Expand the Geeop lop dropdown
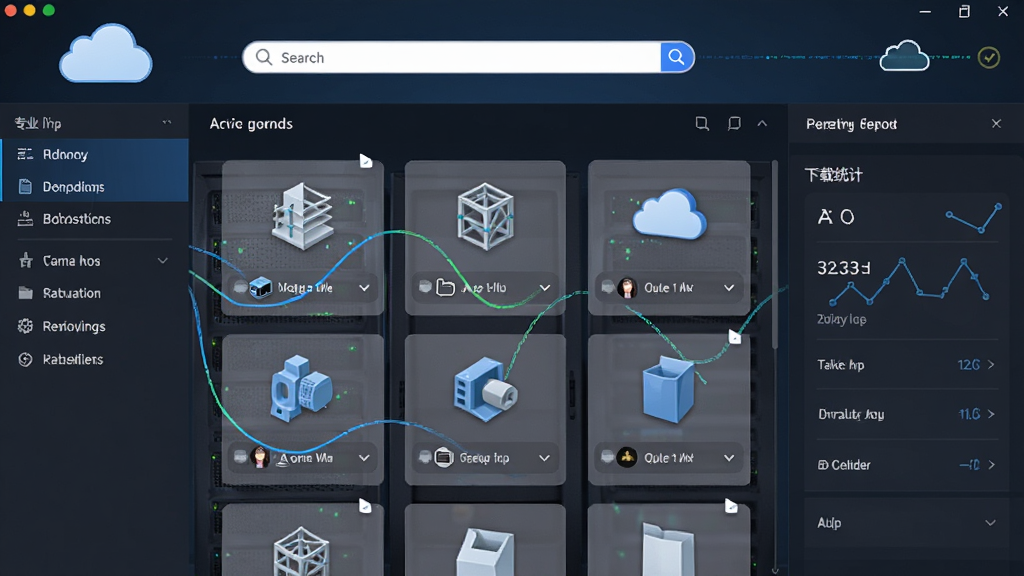The image size is (1024, 576). [x=545, y=458]
